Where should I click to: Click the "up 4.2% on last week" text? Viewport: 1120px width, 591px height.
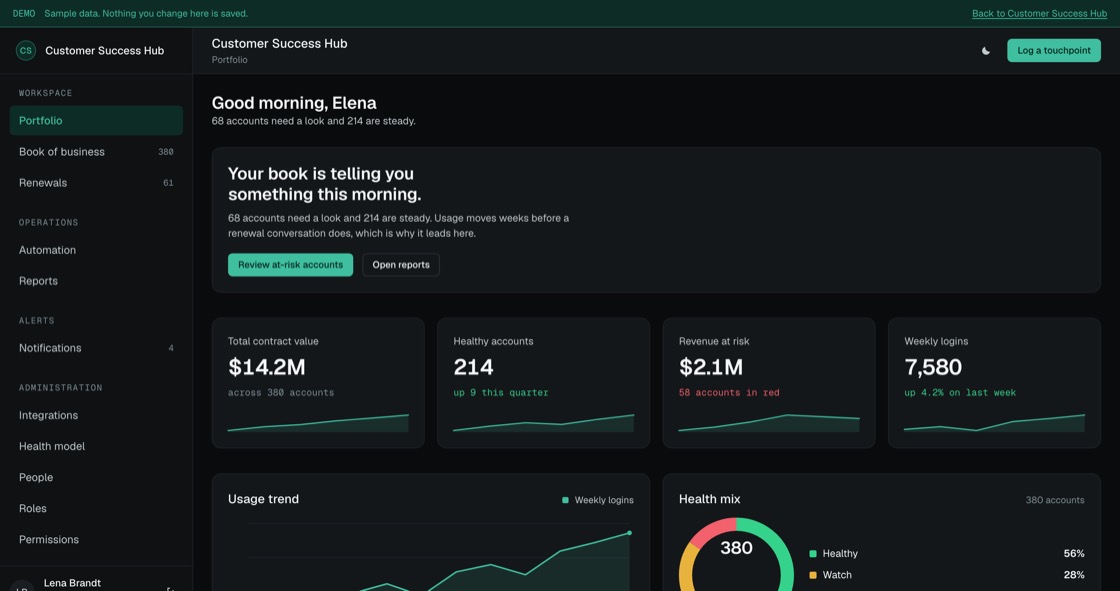pyautogui.click(x=960, y=392)
